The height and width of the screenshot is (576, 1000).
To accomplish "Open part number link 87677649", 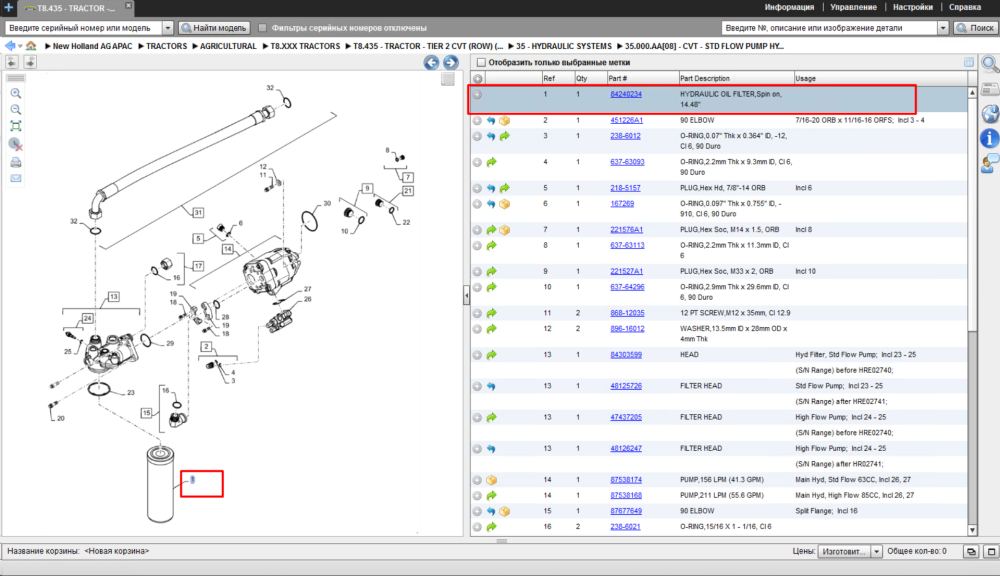I will tap(626, 512).
